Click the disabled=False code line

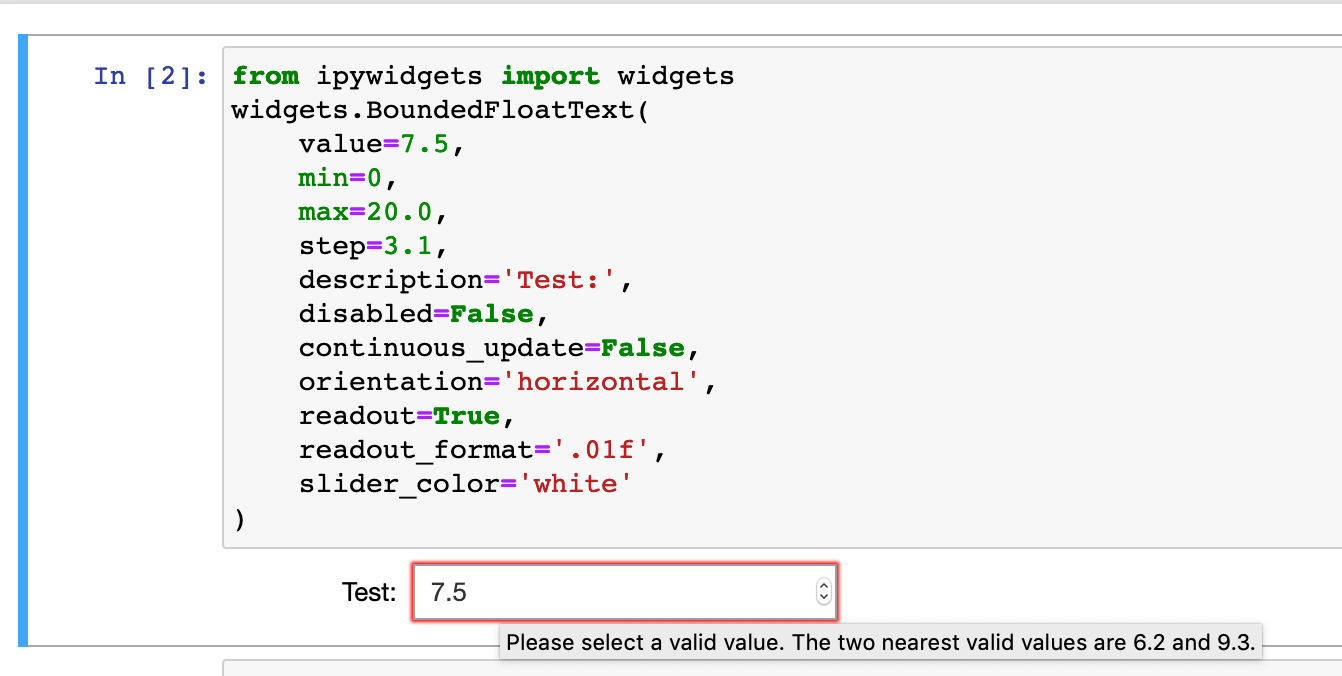click(424, 314)
